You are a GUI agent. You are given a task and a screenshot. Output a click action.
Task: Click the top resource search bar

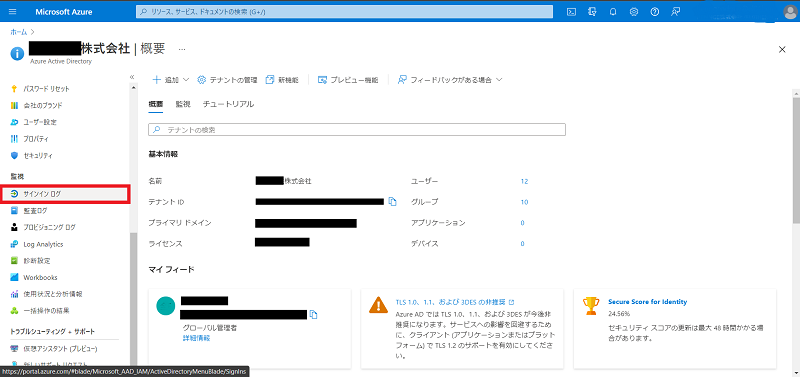pyautogui.click(x=344, y=11)
